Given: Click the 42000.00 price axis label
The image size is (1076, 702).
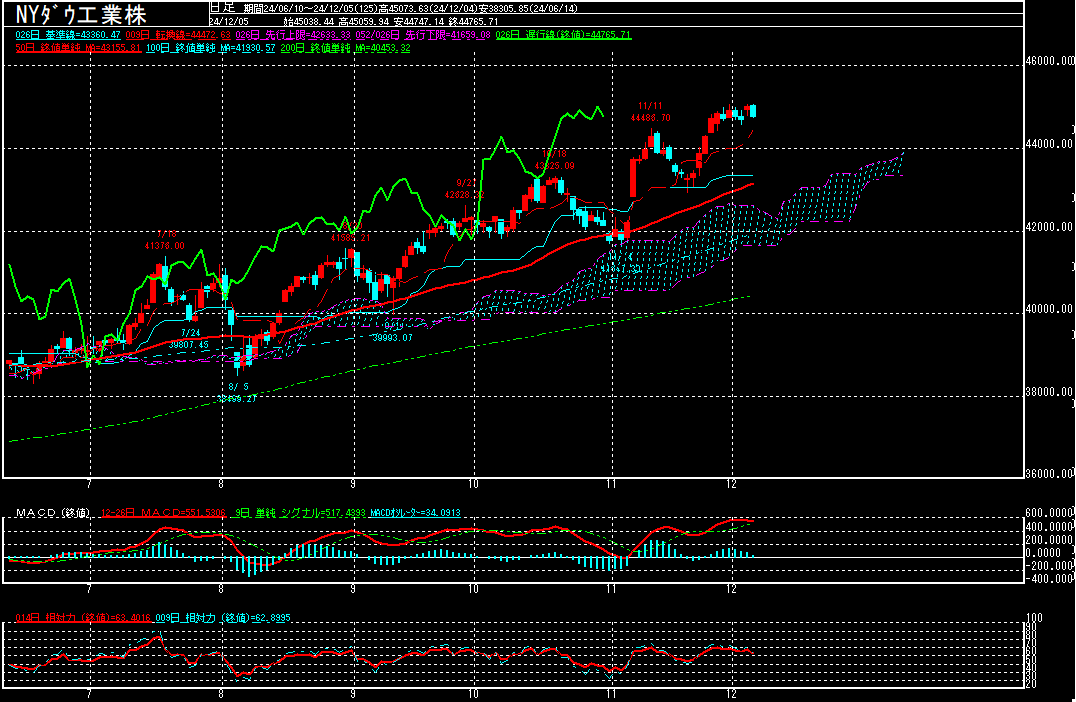Looking at the screenshot, I should tap(1049, 227).
